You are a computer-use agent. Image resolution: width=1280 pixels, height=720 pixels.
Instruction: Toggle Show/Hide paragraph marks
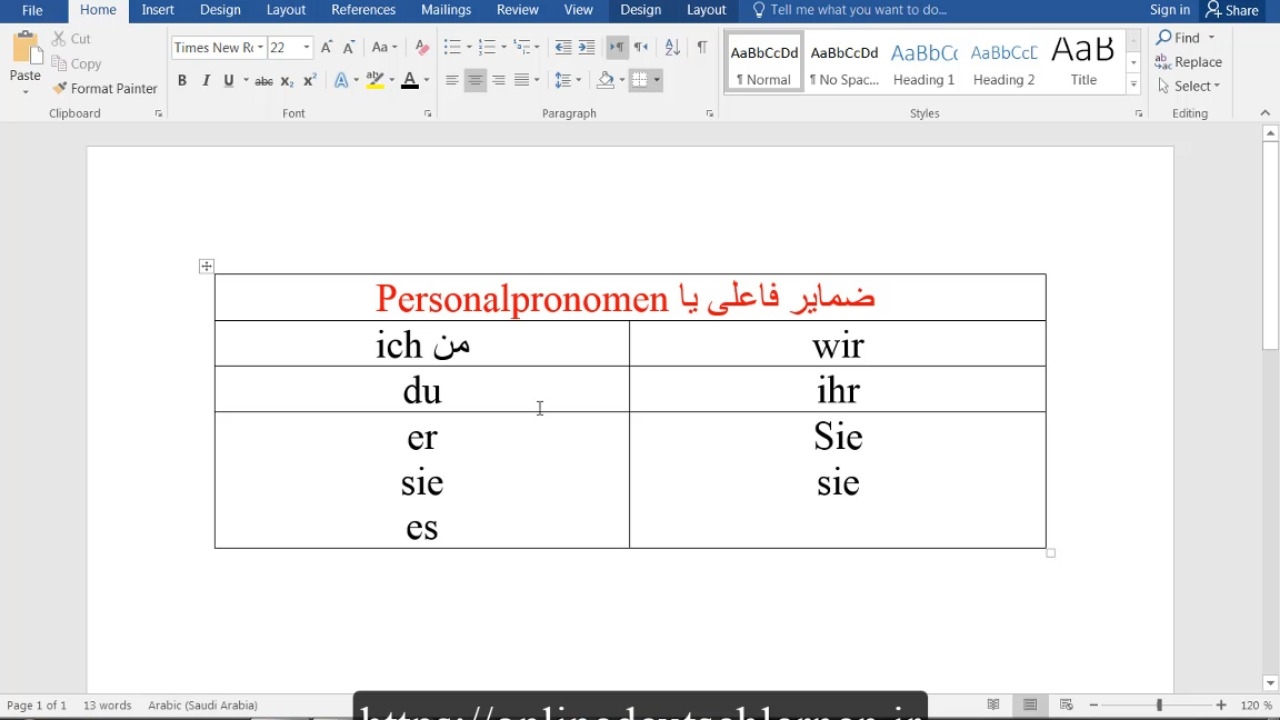701,47
